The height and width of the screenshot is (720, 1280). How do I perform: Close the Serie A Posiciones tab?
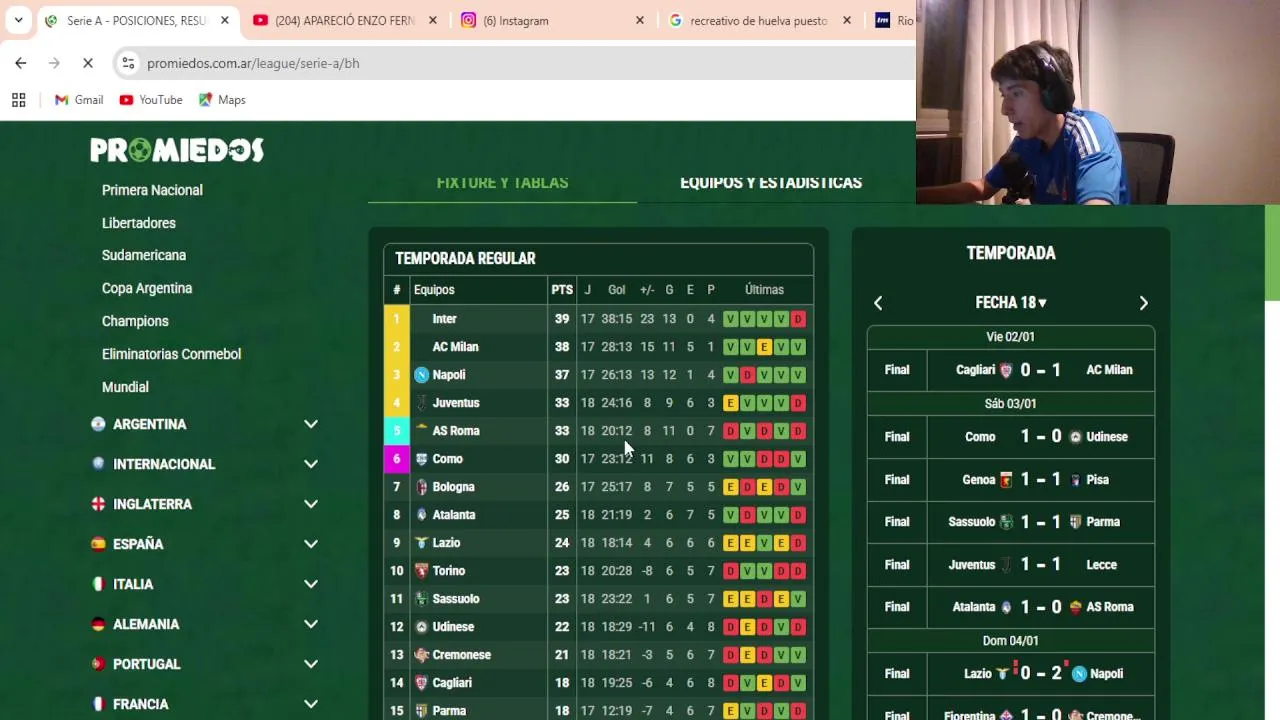click(224, 20)
